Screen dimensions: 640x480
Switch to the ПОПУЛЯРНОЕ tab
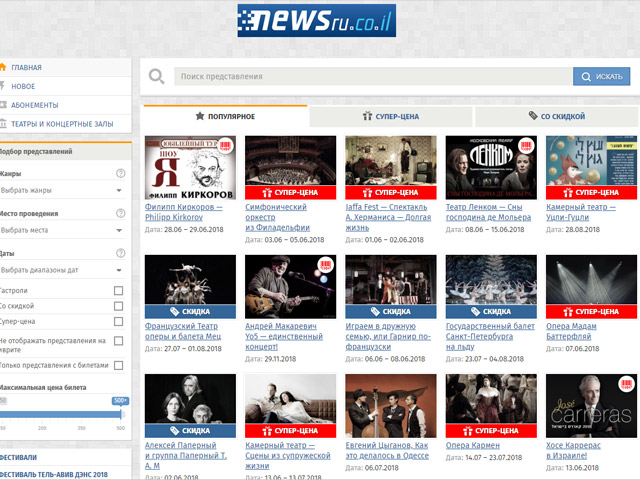[x=225, y=116]
